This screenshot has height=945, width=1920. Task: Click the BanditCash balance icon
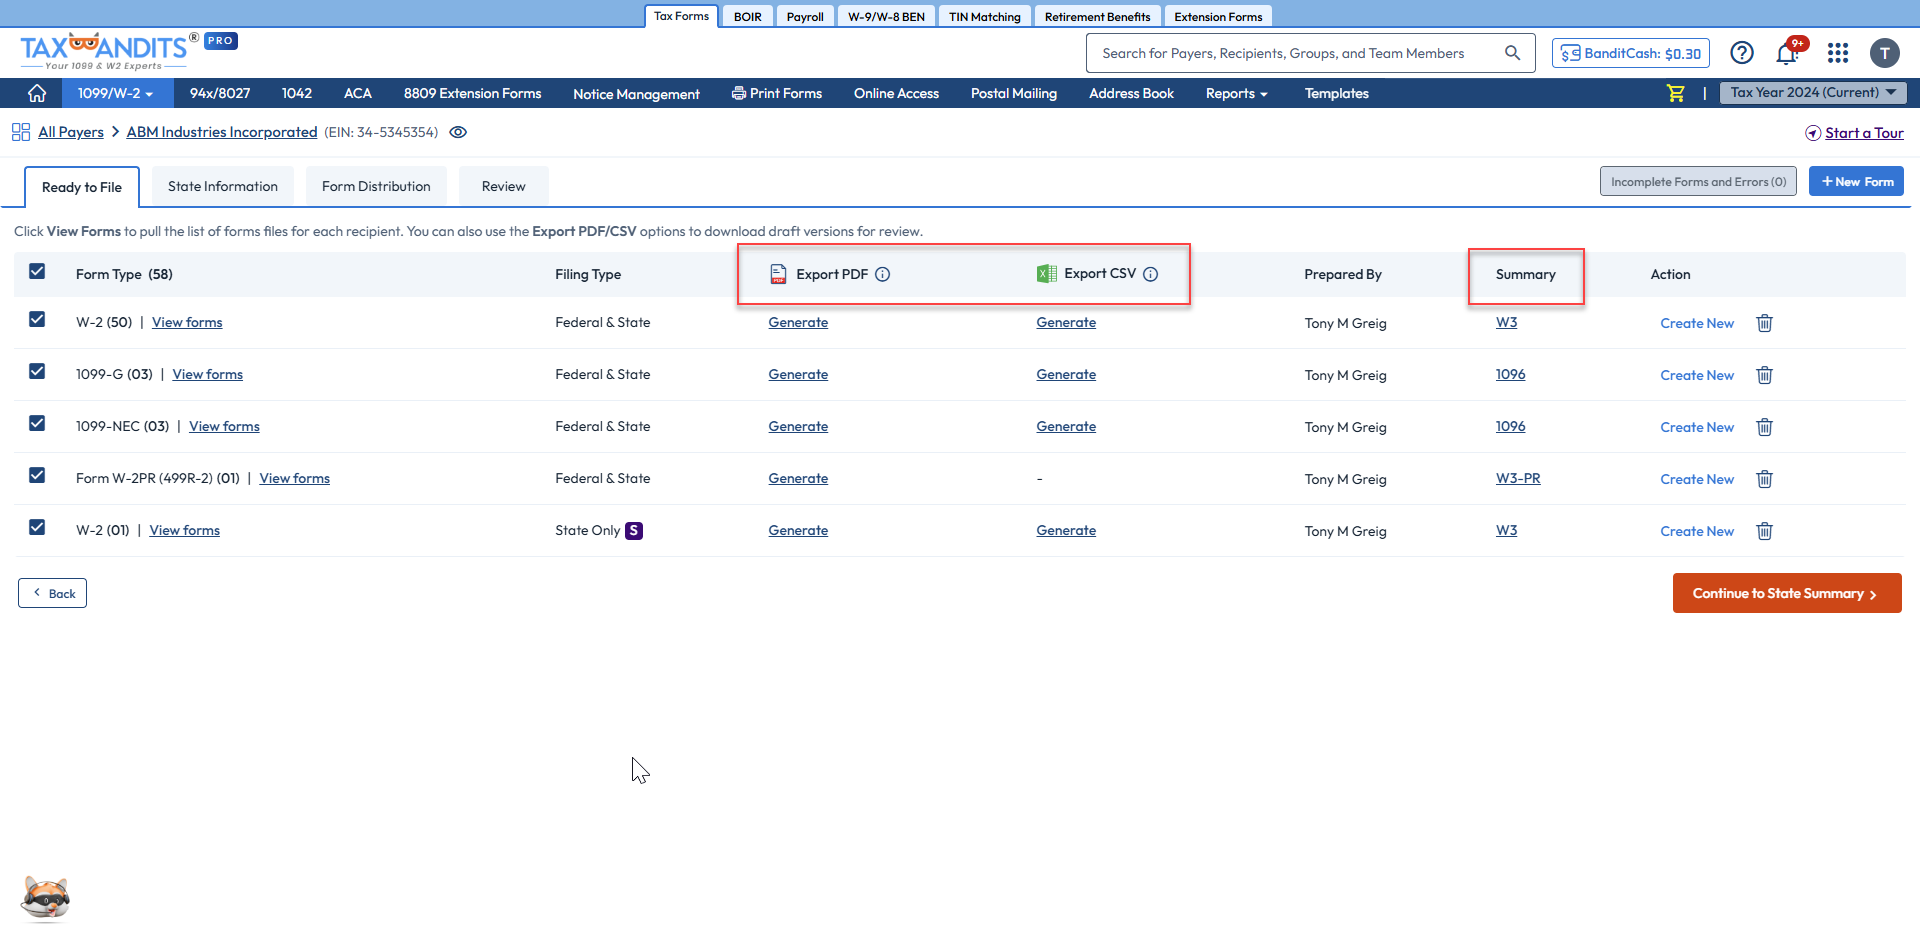pos(1571,53)
